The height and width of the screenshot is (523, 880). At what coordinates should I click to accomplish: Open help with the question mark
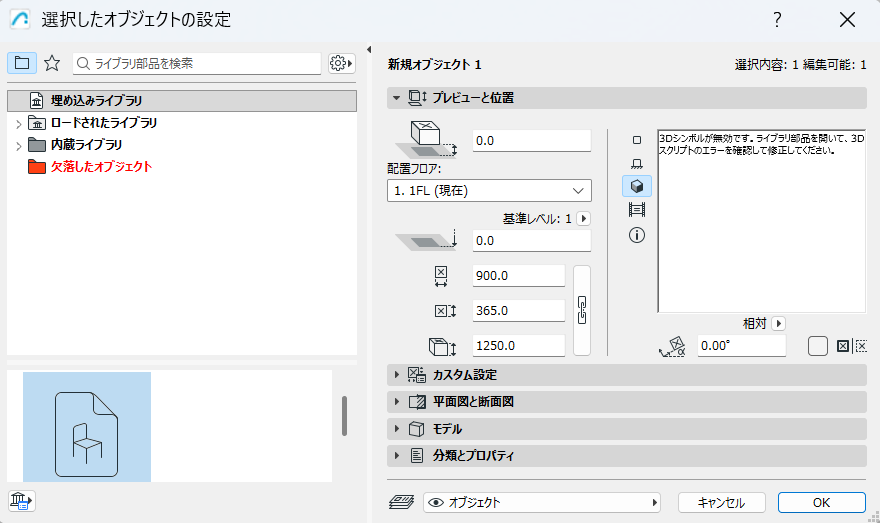[777, 20]
